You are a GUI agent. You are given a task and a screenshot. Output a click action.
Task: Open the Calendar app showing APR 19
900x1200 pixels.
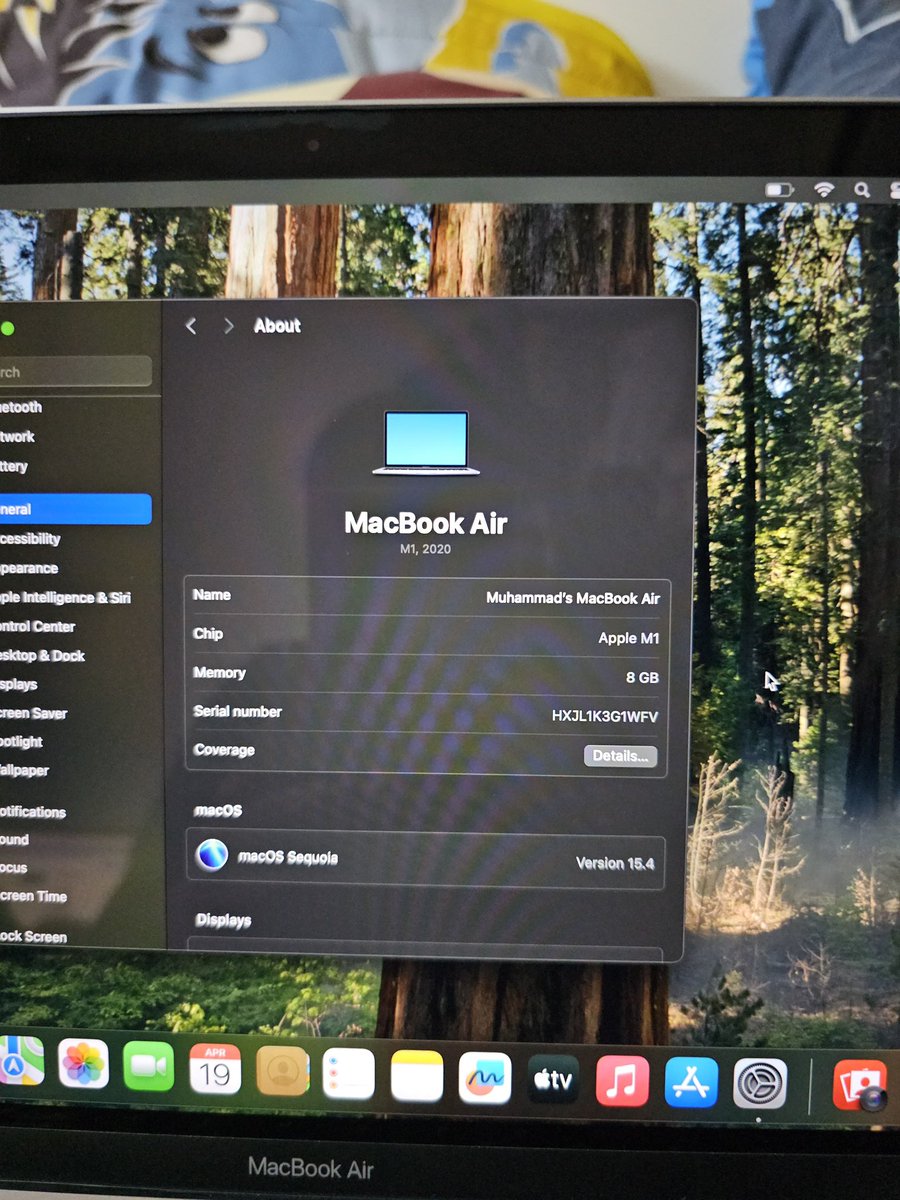[x=215, y=1069]
